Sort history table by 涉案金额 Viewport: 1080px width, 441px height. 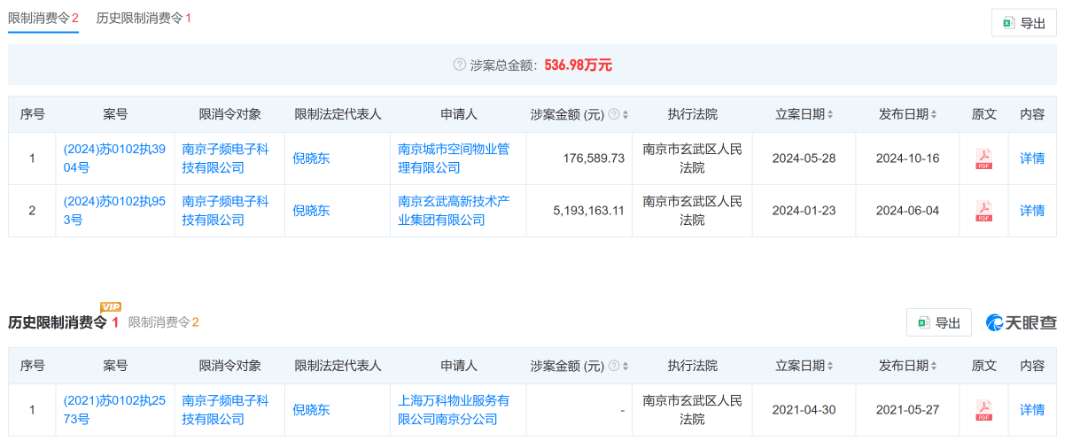pyautogui.click(x=625, y=366)
